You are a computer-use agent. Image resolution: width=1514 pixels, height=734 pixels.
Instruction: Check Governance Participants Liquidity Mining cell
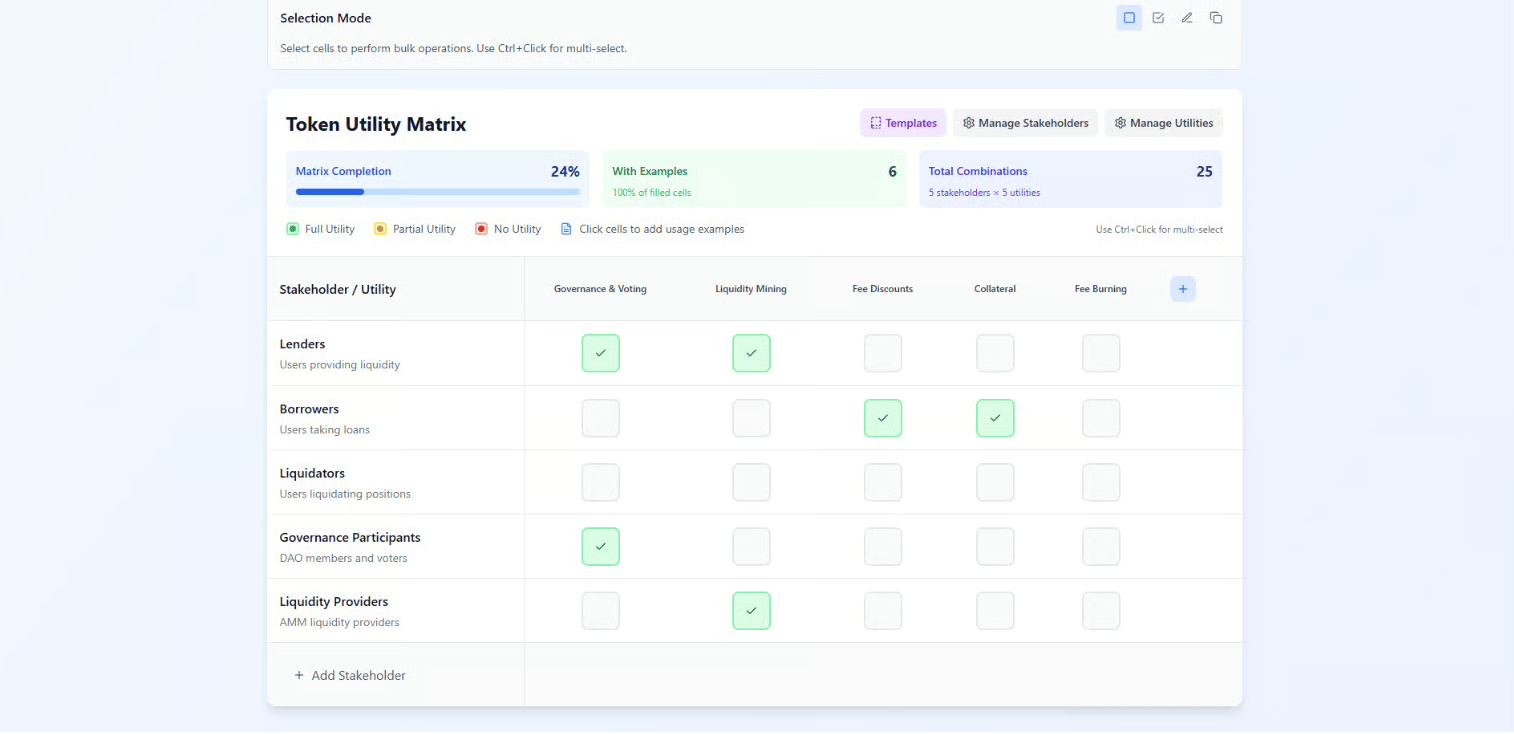point(751,546)
